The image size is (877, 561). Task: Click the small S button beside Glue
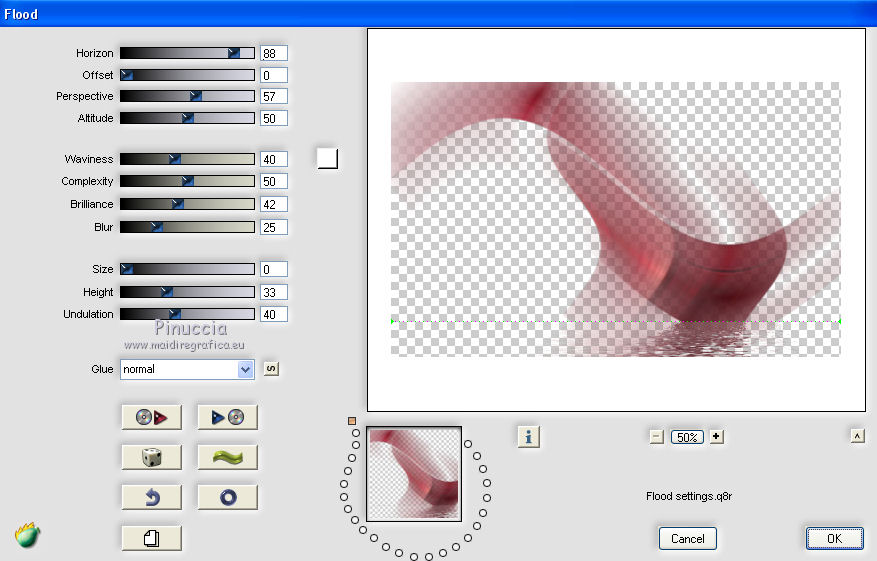[x=271, y=369]
